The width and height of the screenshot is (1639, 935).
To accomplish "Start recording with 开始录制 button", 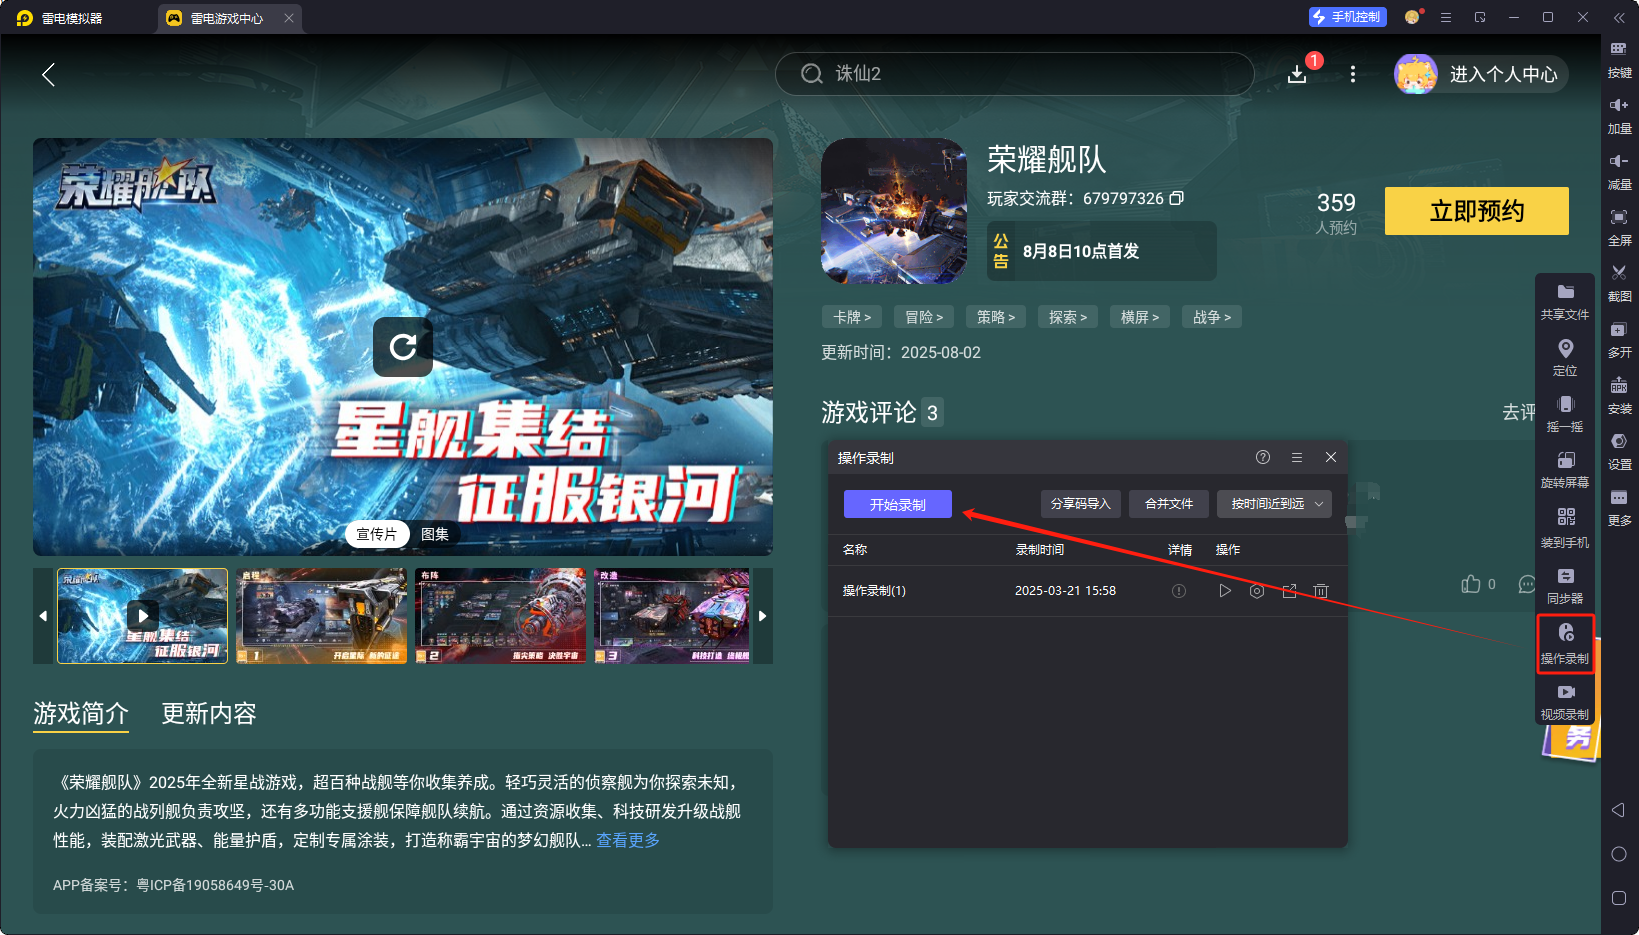I will point(898,504).
